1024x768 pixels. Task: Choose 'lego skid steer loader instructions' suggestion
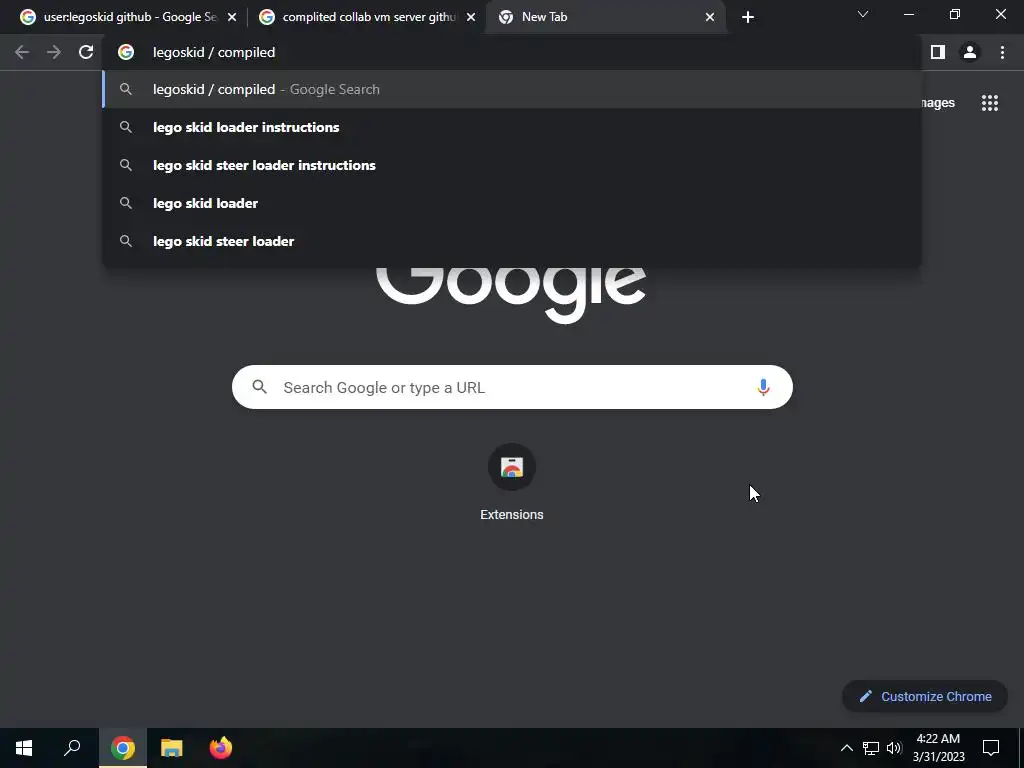512,165
